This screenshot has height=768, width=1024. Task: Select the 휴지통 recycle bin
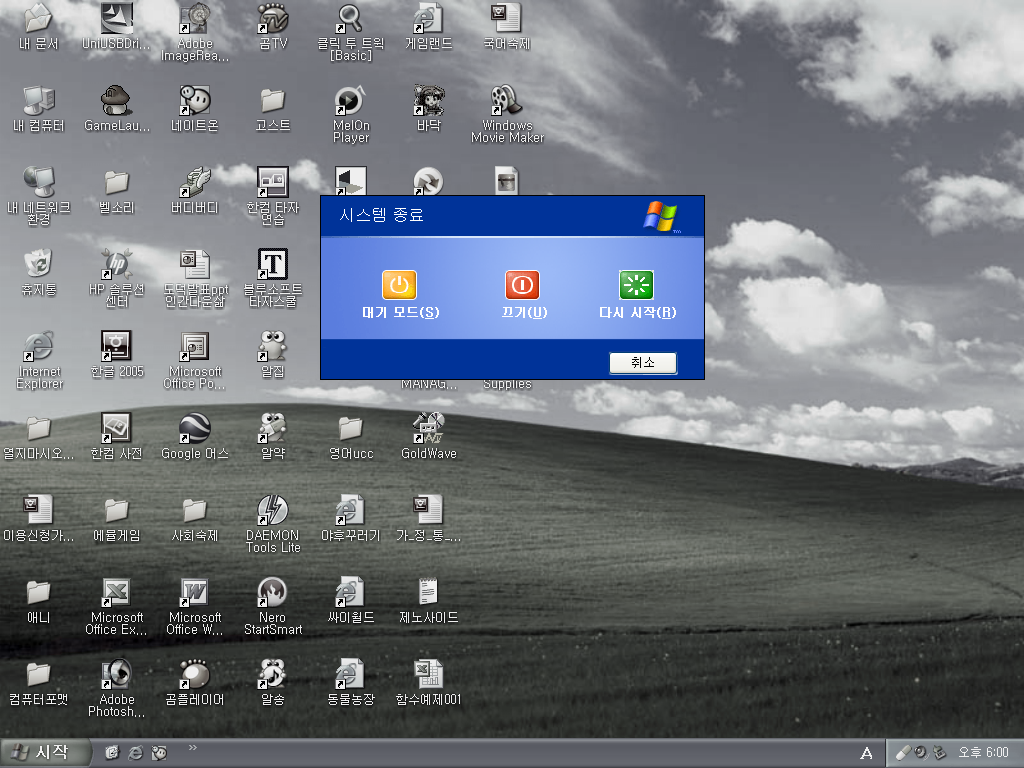coord(39,272)
